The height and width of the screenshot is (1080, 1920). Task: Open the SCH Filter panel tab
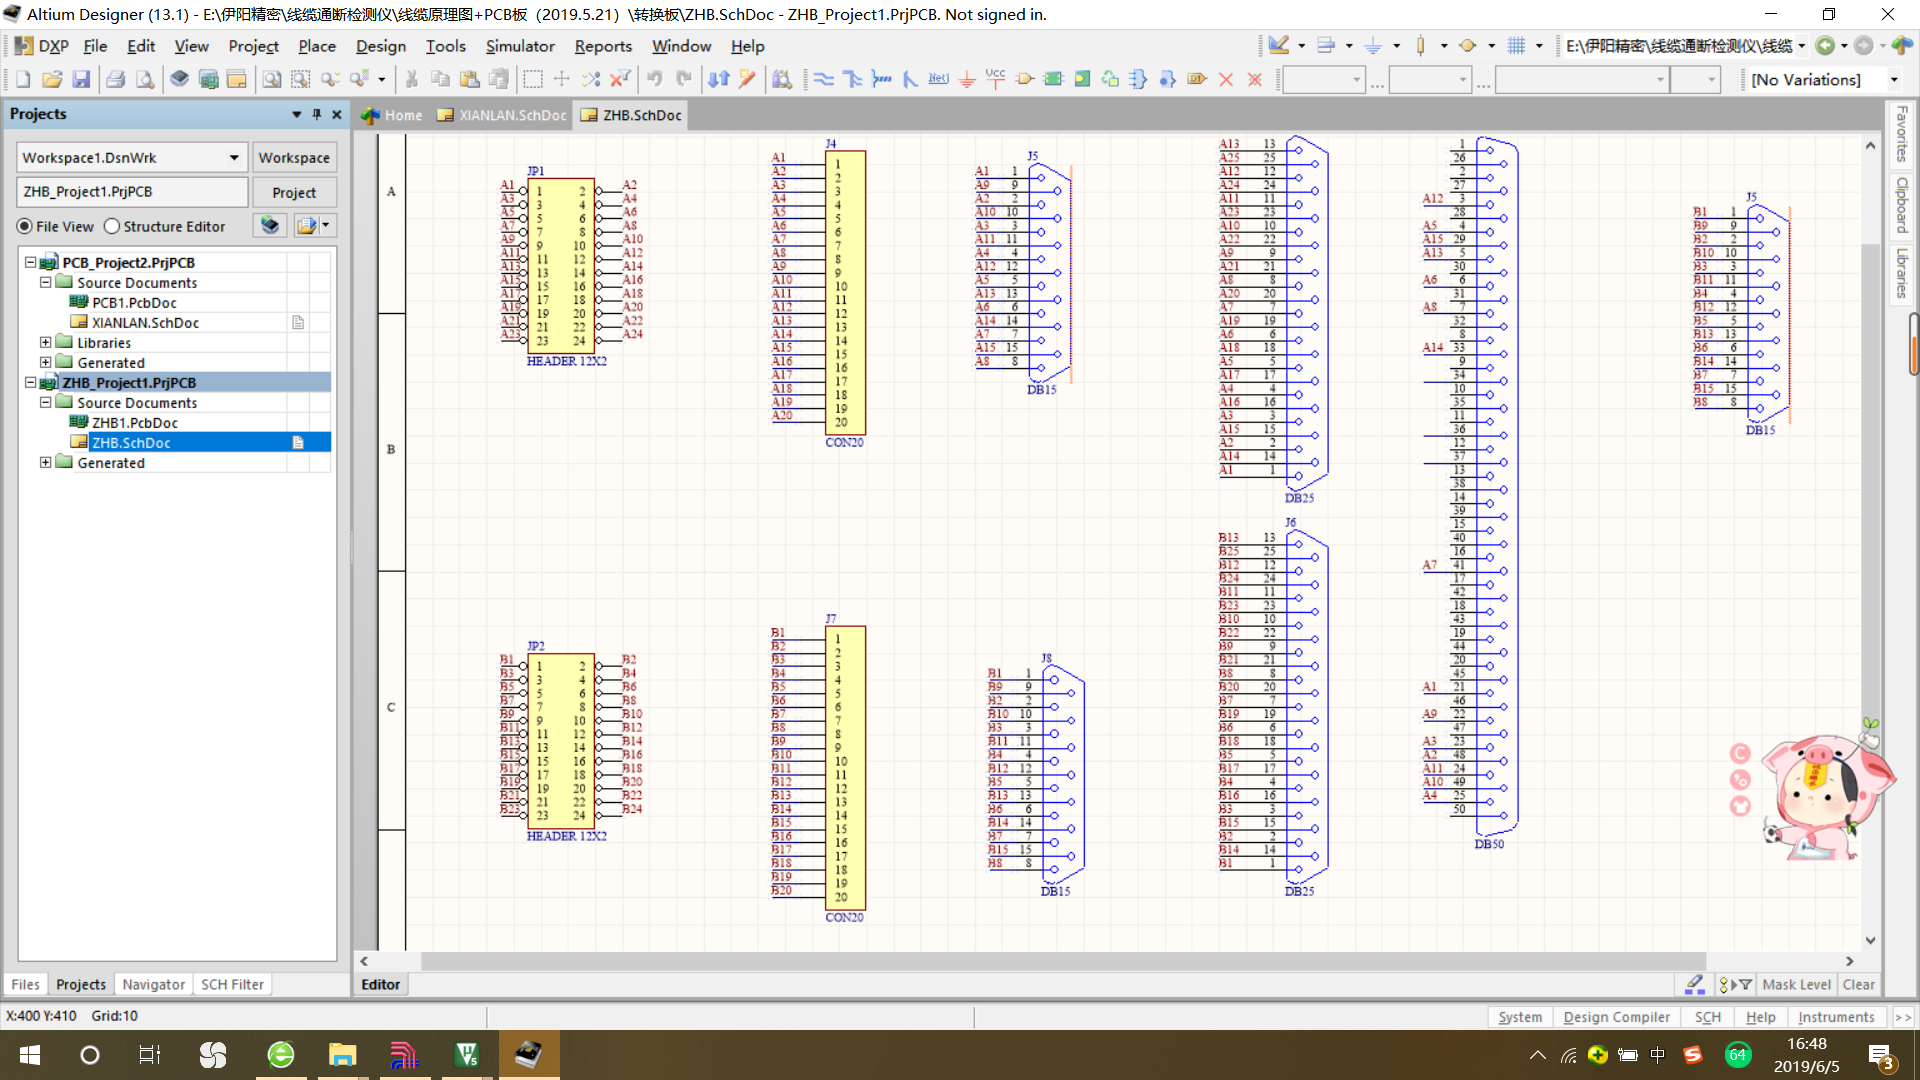click(x=232, y=984)
